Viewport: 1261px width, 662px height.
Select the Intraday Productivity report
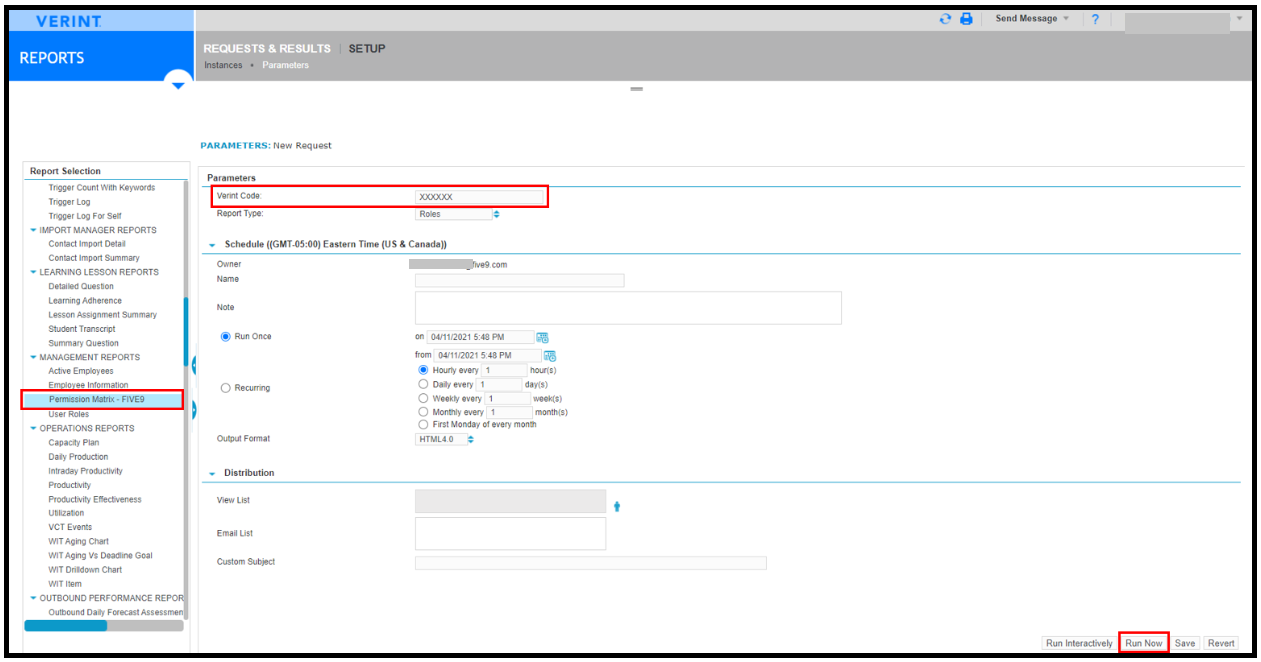(85, 471)
